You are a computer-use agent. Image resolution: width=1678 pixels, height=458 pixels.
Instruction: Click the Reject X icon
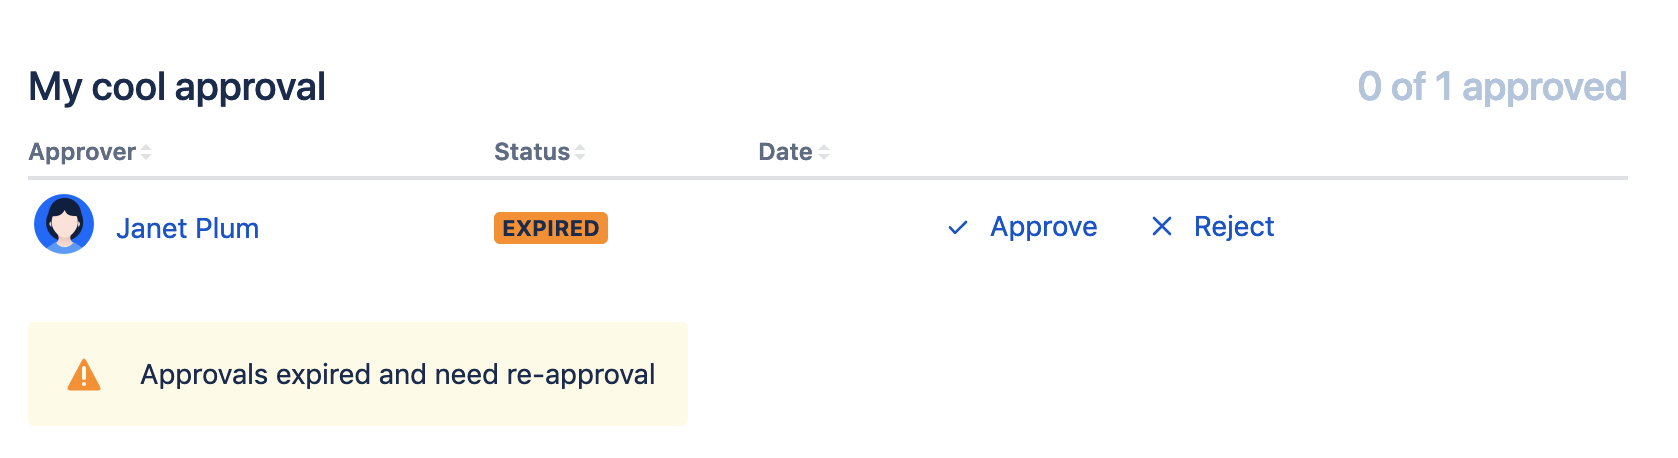[1161, 227]
